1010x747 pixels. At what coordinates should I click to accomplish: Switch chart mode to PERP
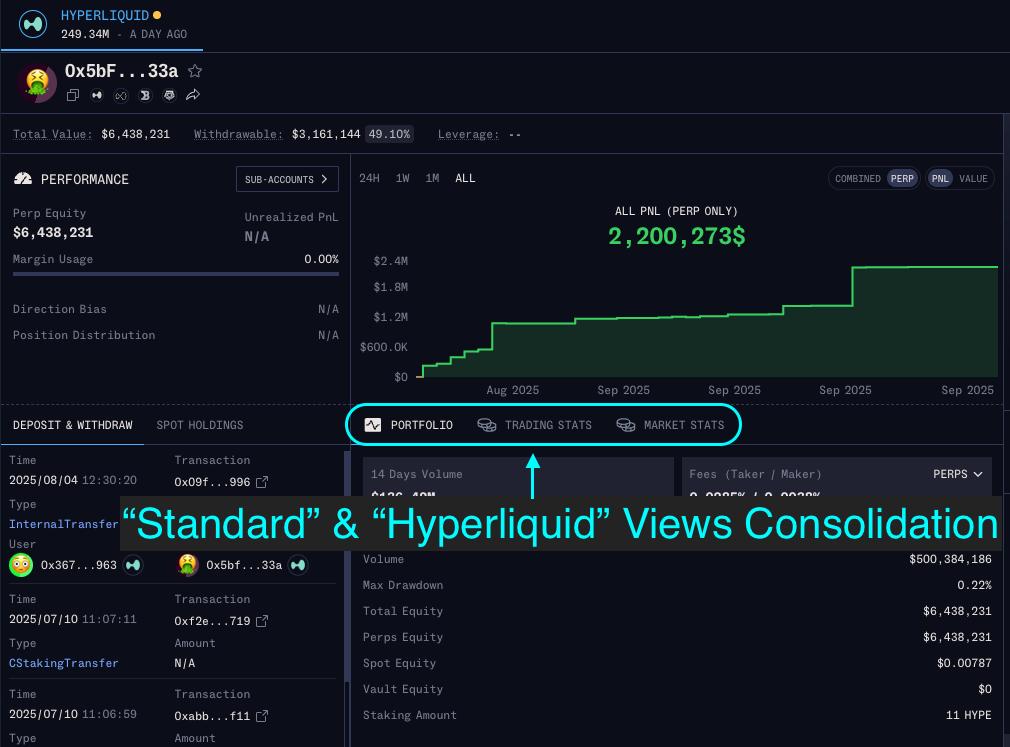(902, 178)
